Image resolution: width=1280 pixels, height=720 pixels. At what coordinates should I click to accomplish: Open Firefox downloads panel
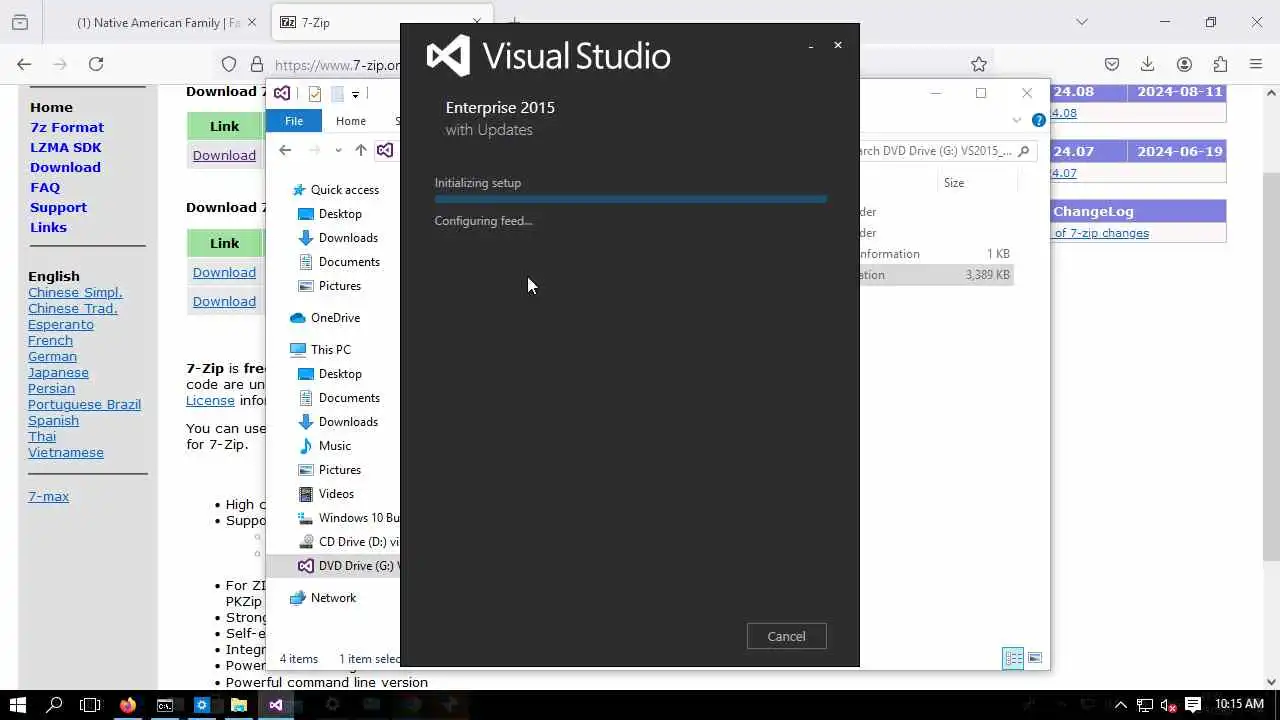(x=1148, y=64)
